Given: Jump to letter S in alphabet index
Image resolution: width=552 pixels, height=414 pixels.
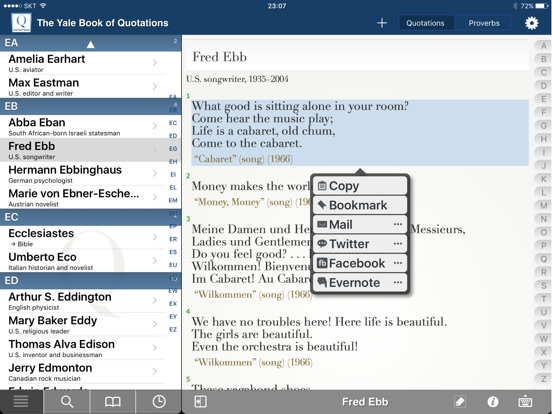Looking at the screenshot, I should 544,286.
